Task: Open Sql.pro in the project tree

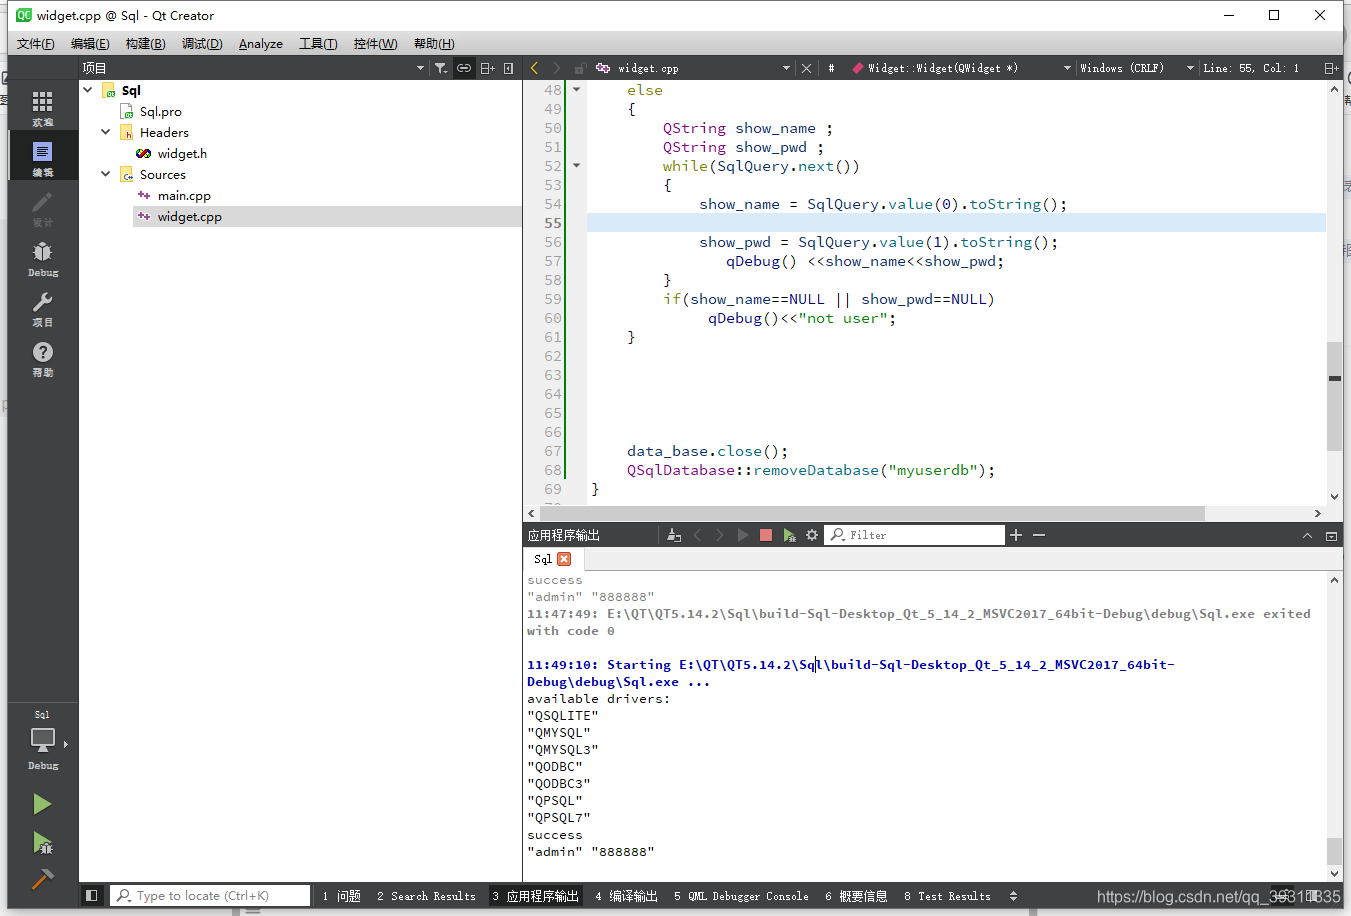Action: [160, 111]
